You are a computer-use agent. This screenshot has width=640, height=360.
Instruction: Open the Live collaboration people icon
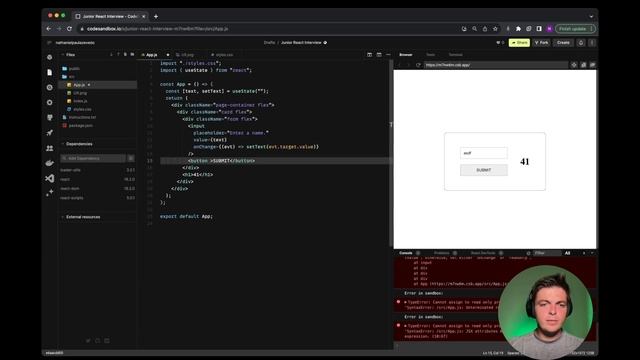(x=49, y=148)
